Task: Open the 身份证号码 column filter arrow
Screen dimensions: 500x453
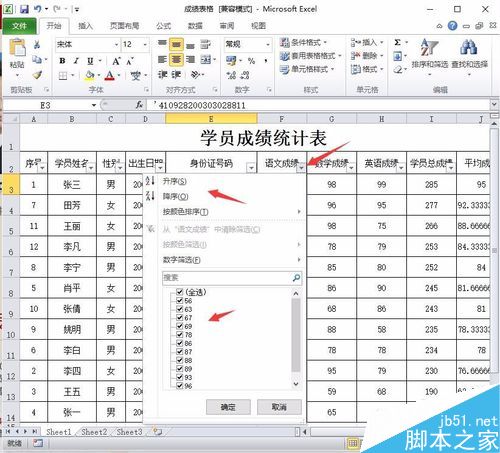Action: (x=251, y=168)
